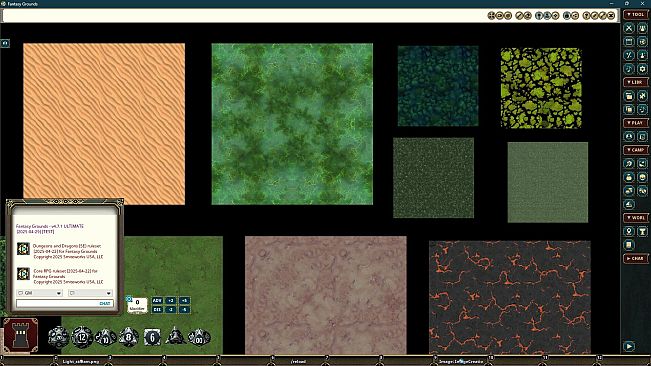
Task: Open the goblet icon in World section
Action: (643, 231)
